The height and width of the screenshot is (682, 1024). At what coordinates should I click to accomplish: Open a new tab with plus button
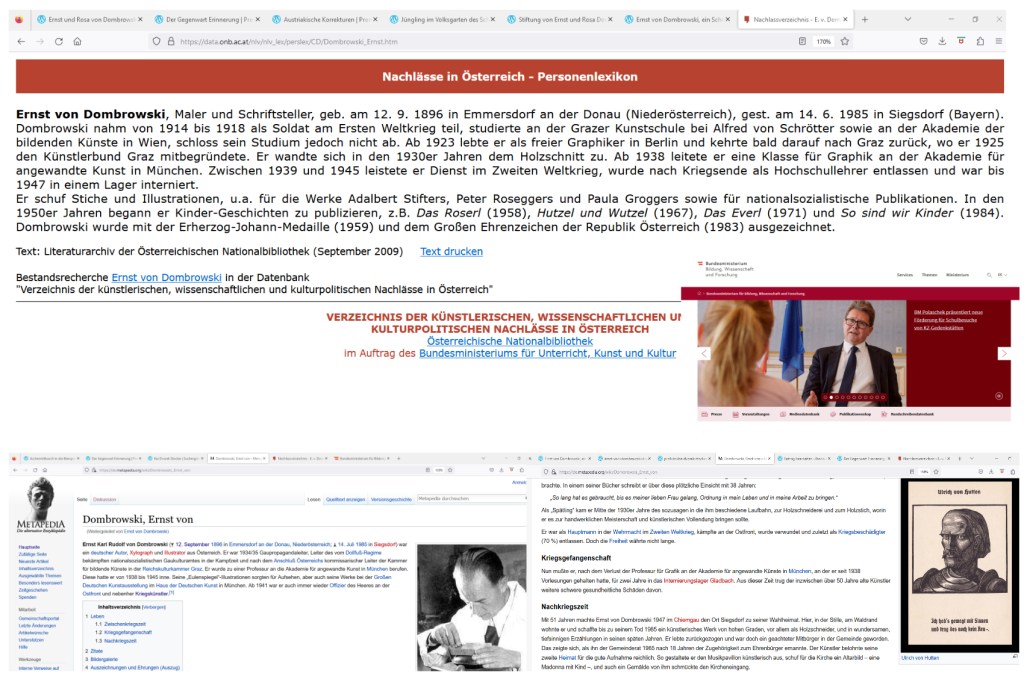[x=865, y=19]
